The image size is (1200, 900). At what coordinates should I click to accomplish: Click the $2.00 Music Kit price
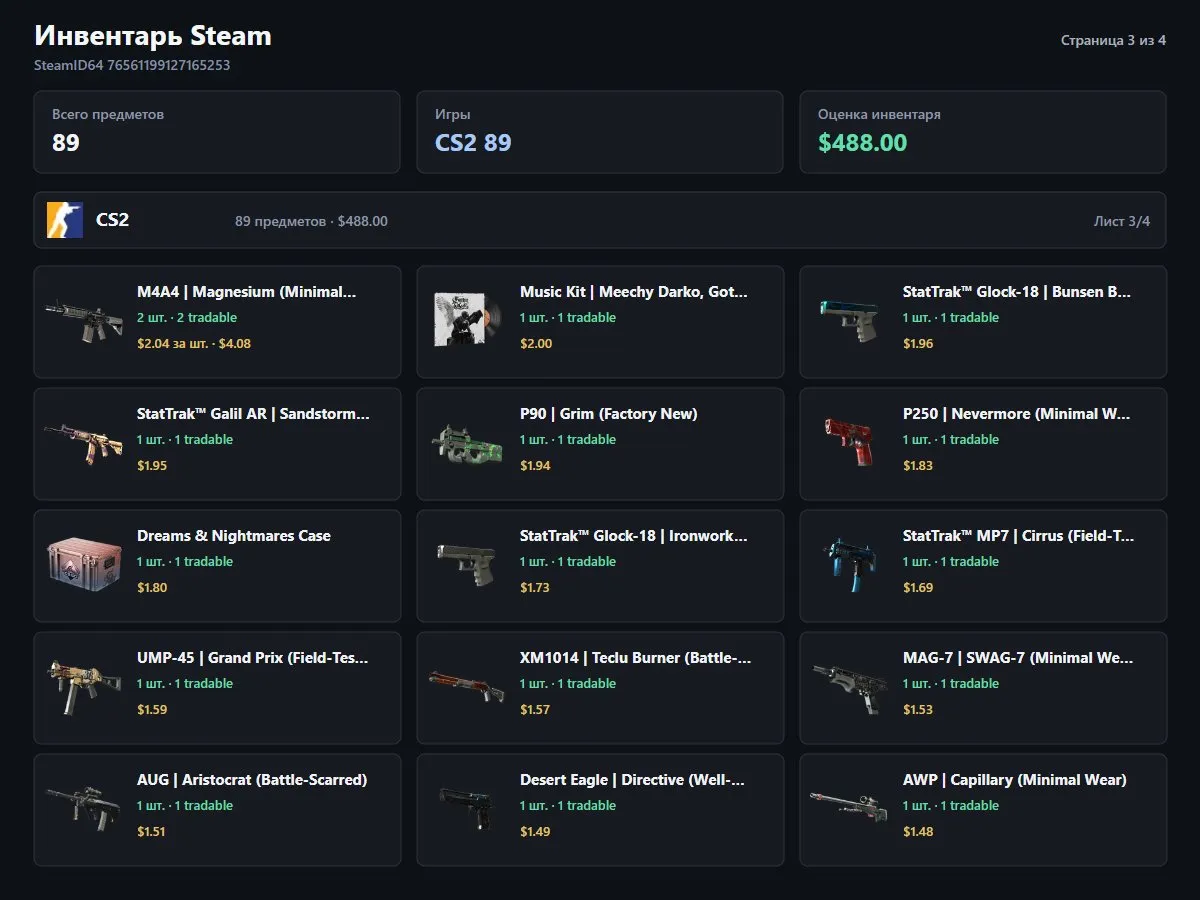tap(536, 343)
